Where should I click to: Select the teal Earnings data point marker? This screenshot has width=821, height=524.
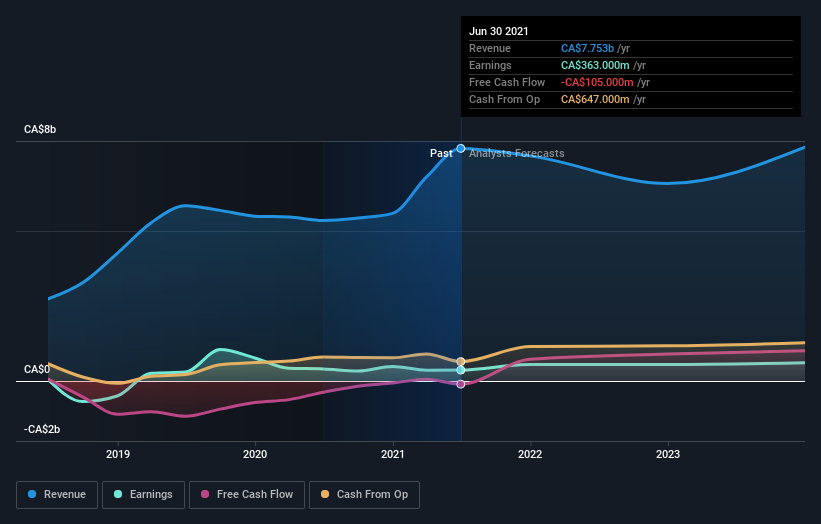click(x=461, y=370)
